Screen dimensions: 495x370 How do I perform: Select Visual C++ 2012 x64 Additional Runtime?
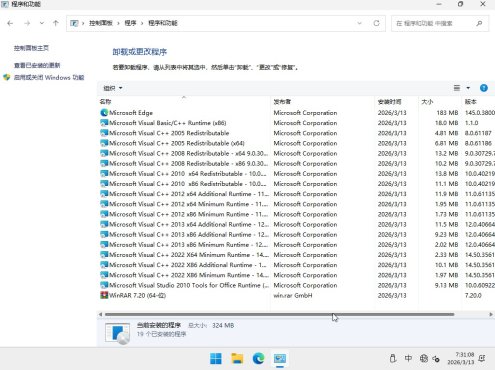tap(297, 194)
